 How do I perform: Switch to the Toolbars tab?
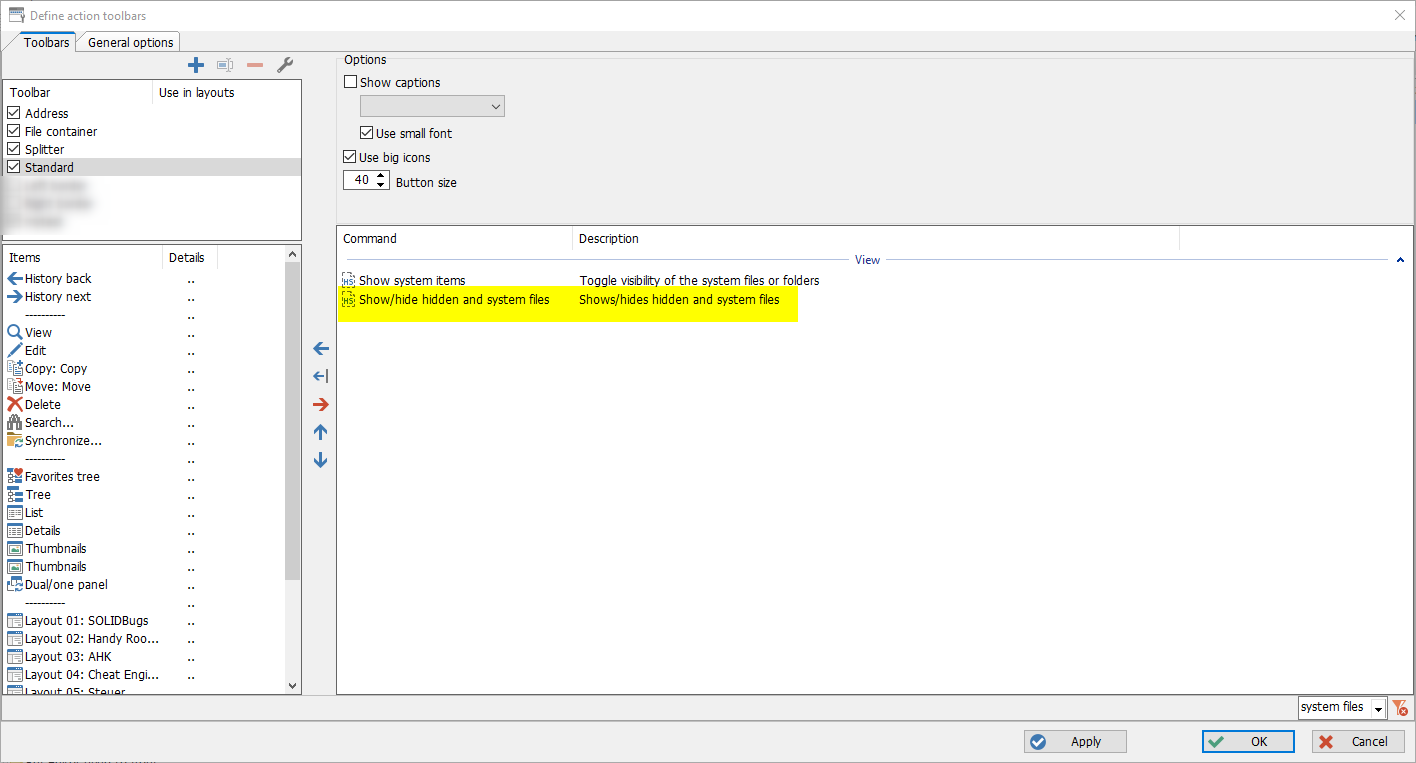point(47,42)
